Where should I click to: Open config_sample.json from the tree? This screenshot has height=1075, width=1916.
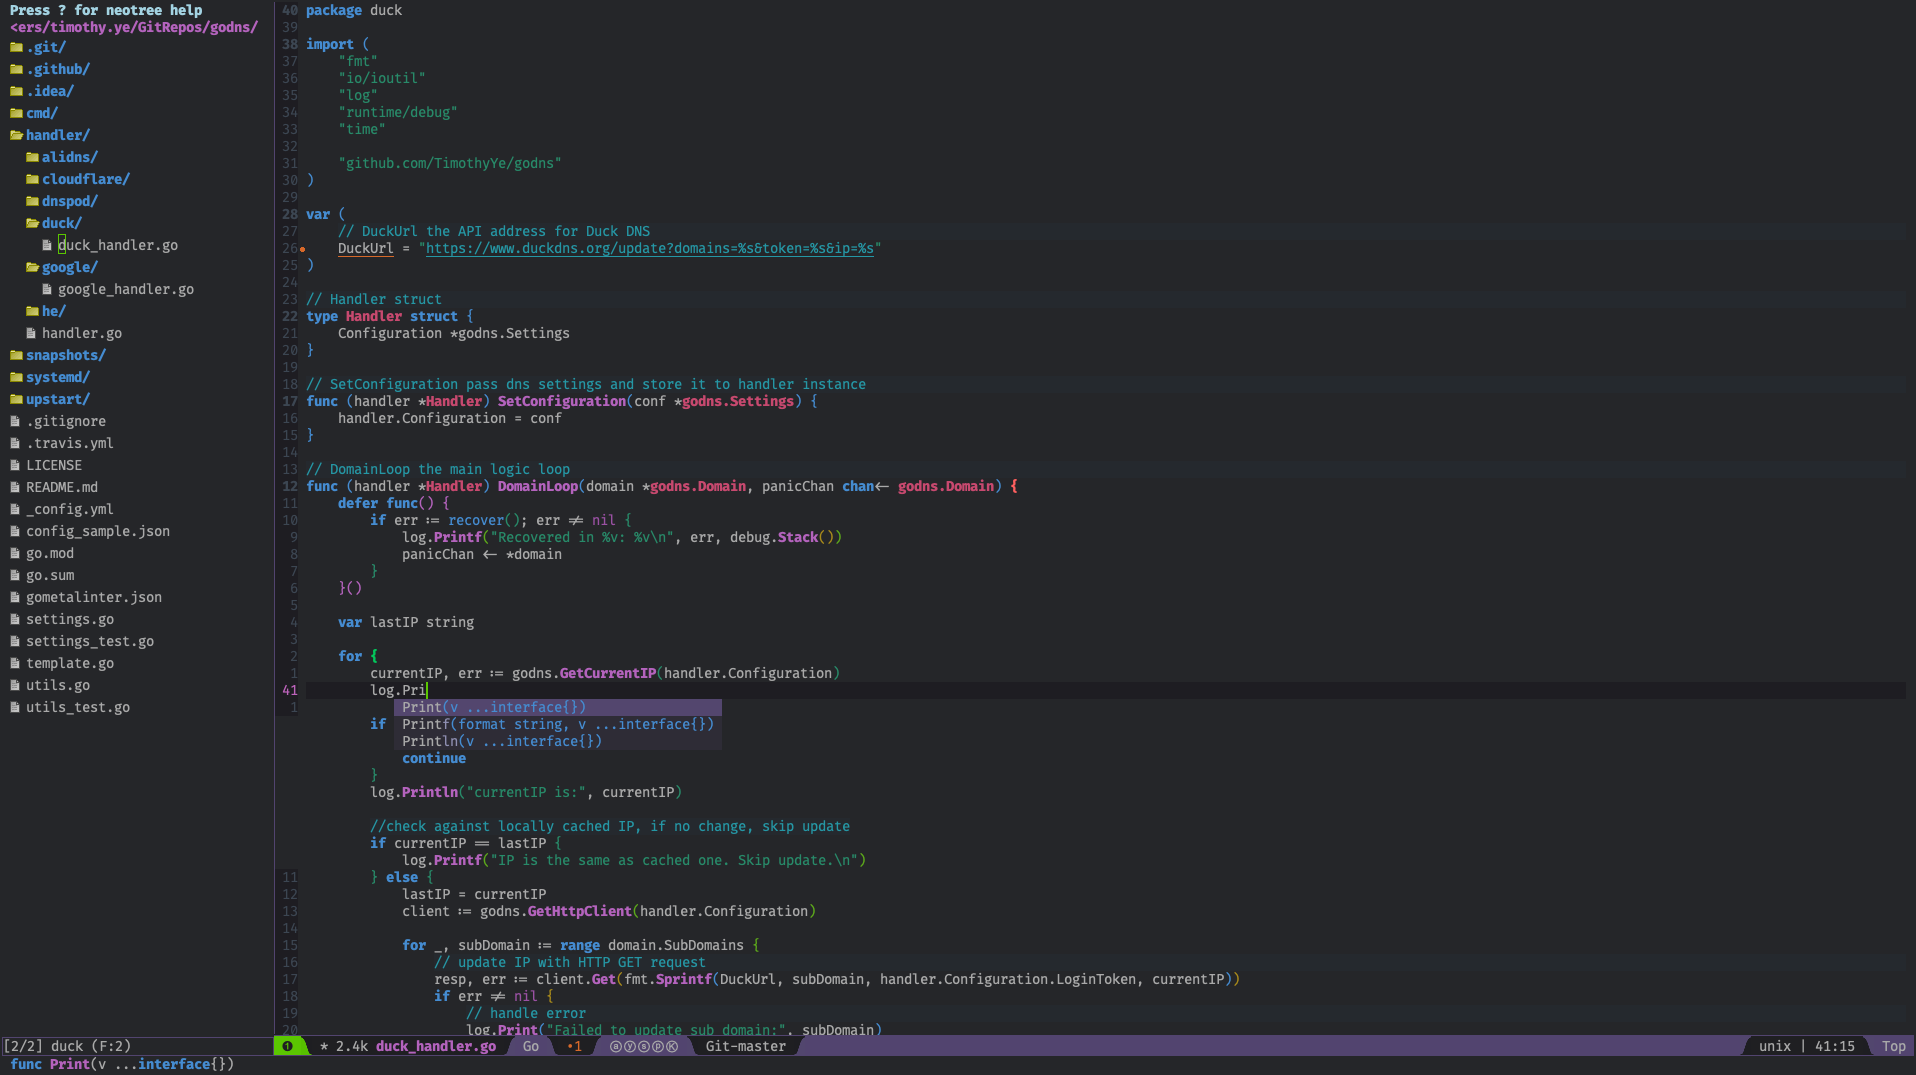click(98, 531)
